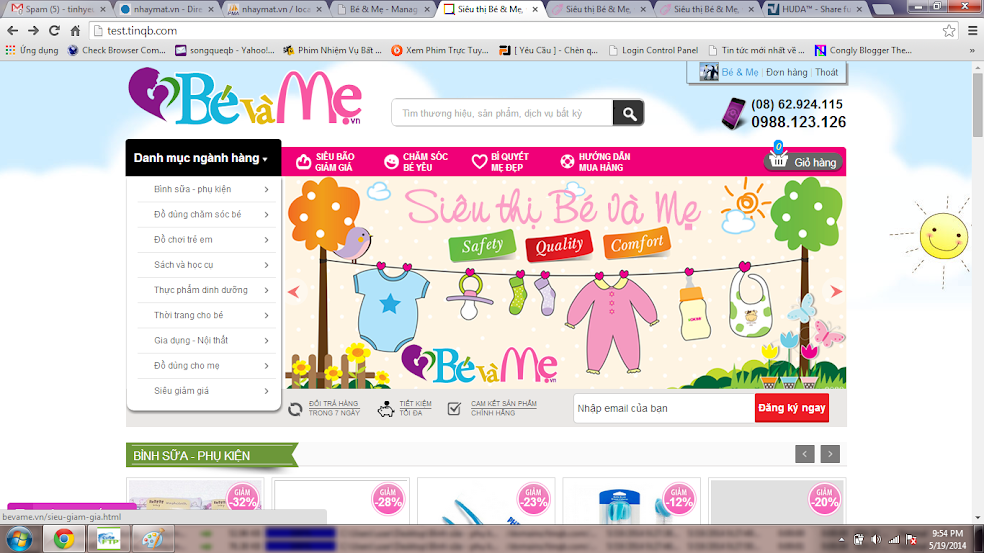The image size is (984, 553).
Task: Expand Gia dụng - Nội thất arrow
Action: (x=267, y=340)
